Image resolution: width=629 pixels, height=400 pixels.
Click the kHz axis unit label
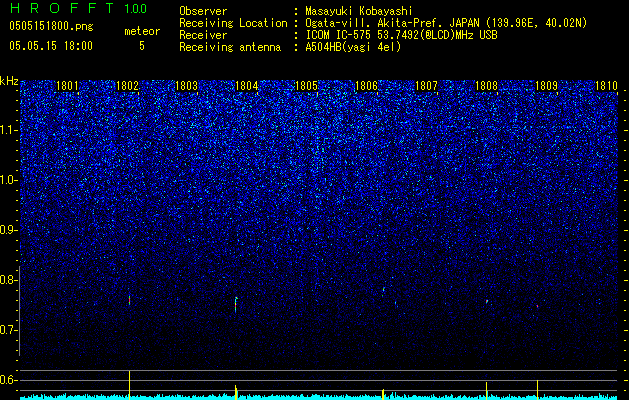pyautogui.click(x=9, y=81)
